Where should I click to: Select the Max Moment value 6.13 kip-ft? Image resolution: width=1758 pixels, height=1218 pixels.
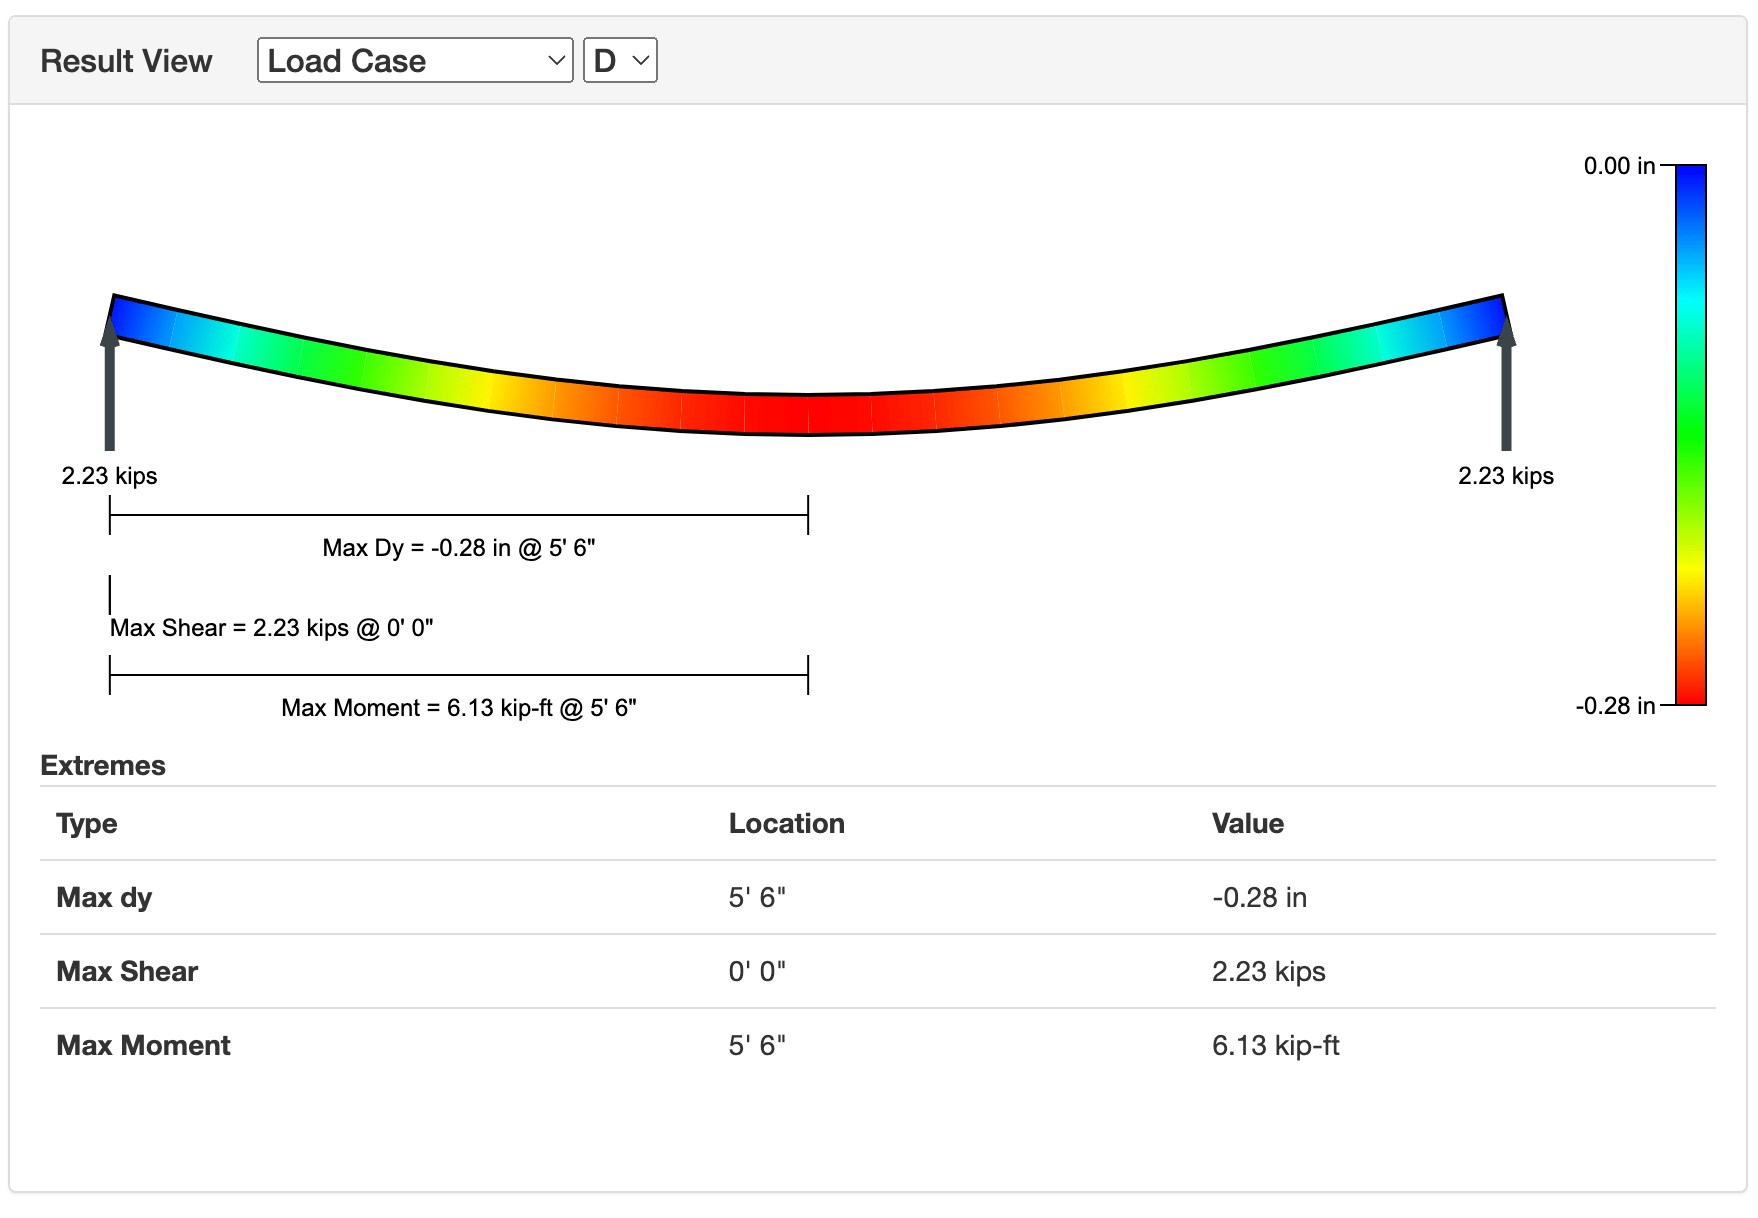coord(1277,1045)
